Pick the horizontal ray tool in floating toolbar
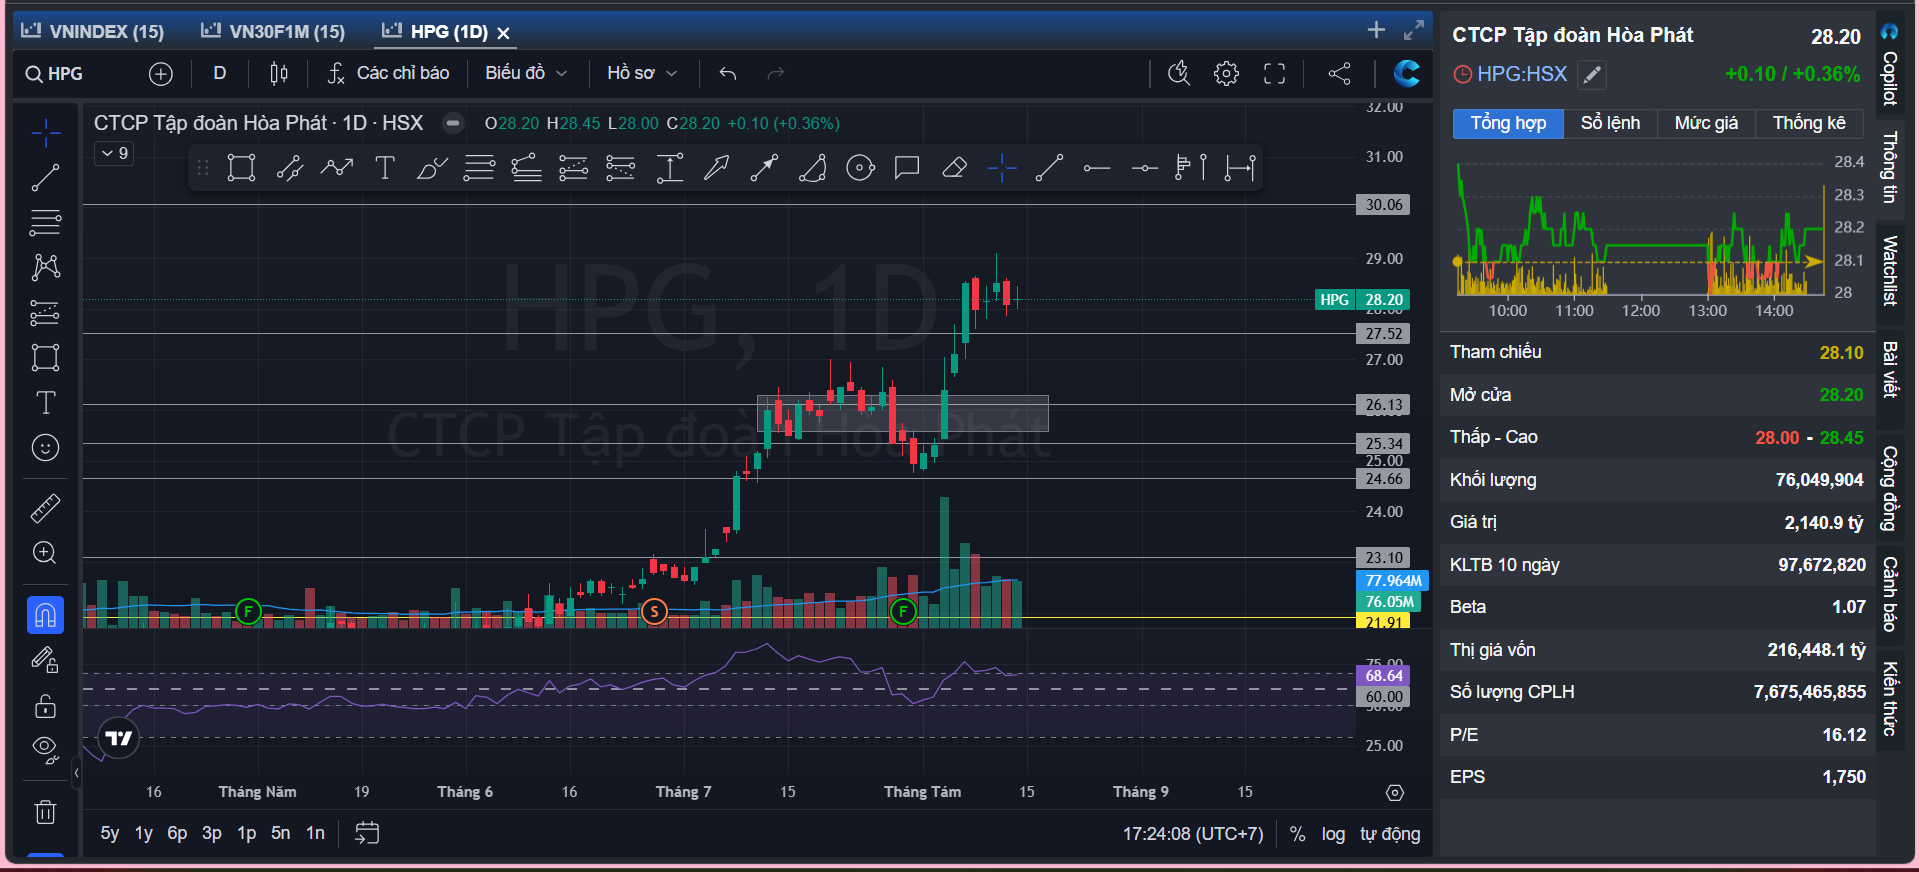Screen dimensions: 1919x872 [x=1097, y=167]
